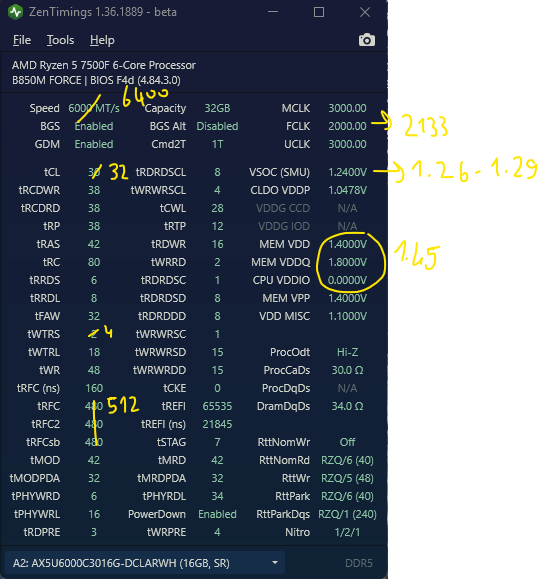Click the ProcOdt Hi-Z value
Image resolution: width=538 pixels, height=579 pixels.
(x=347, y=352)
